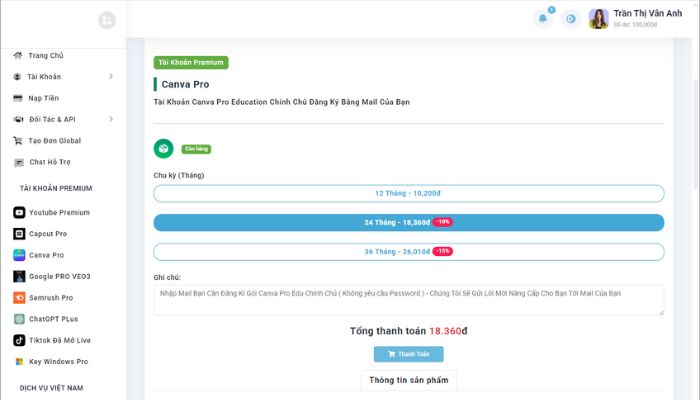Click the Key Windows Pro icon
The width and height of the screenshot is (700, 400).
tap(19, 362)
